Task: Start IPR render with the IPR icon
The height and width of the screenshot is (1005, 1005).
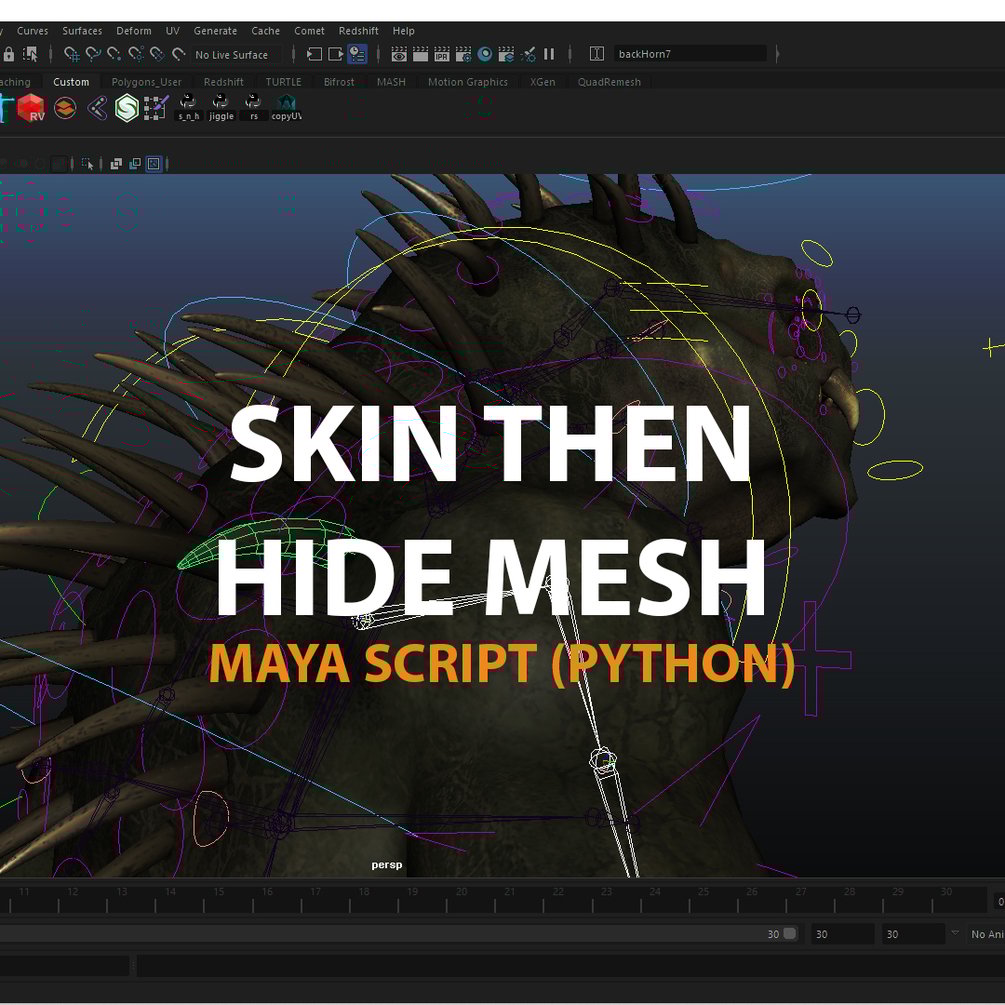Action: tap(442, 54)
